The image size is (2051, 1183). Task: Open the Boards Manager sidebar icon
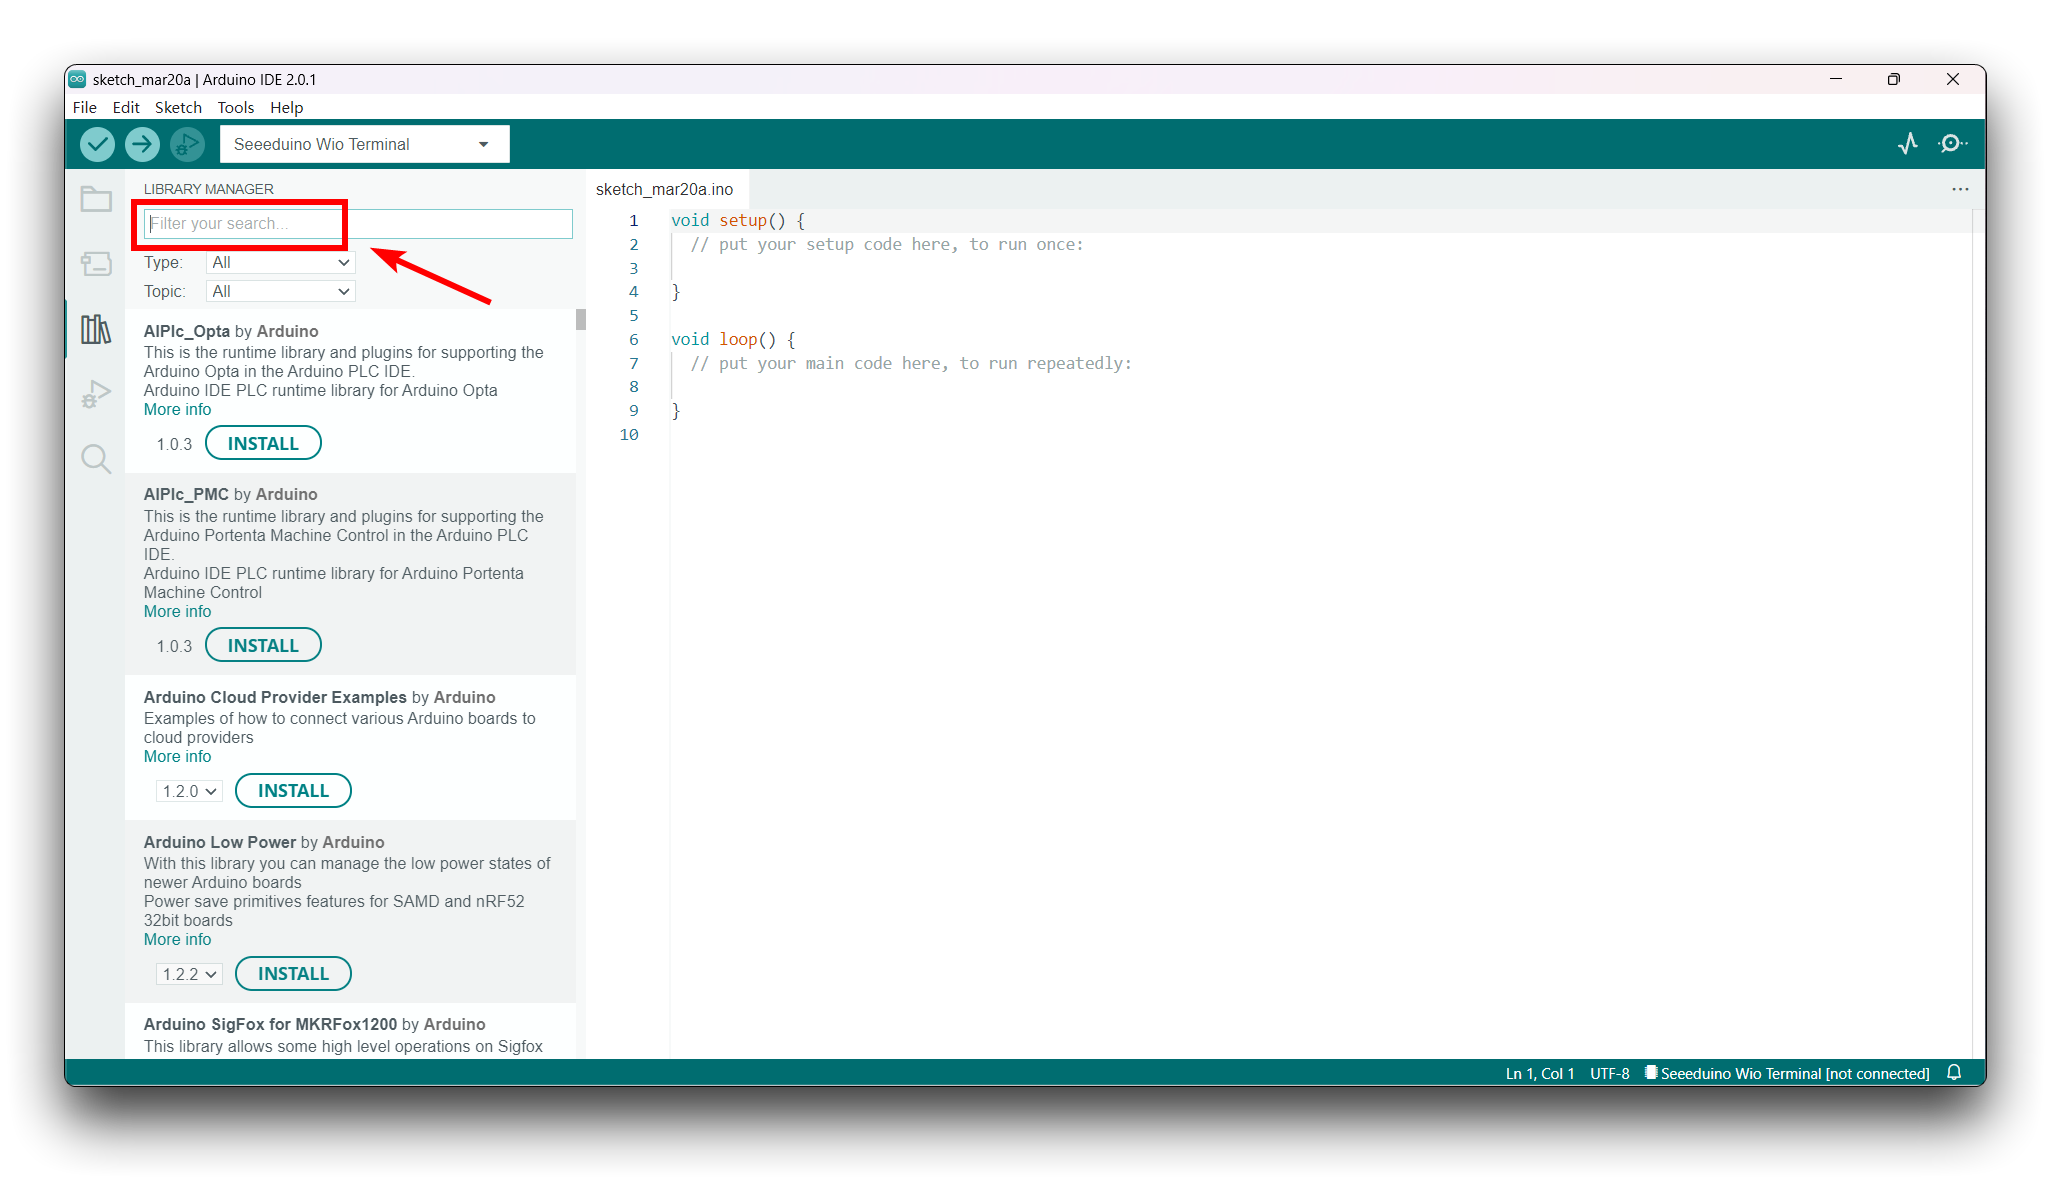point(96,264)
